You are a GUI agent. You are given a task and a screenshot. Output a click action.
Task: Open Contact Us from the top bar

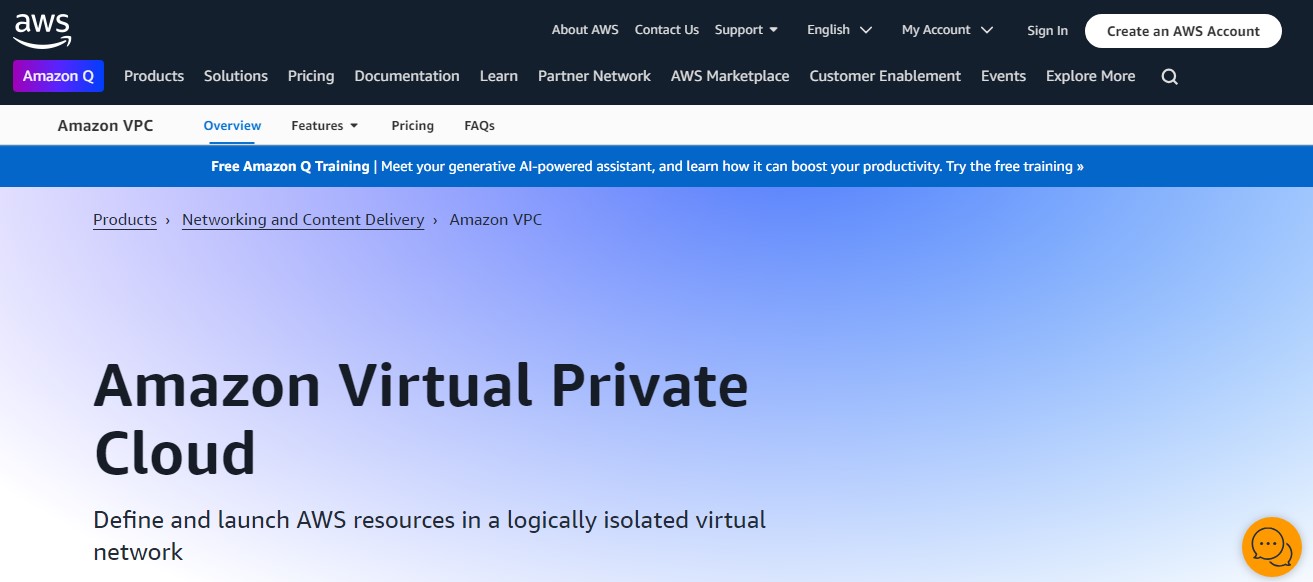click(666, 29)
